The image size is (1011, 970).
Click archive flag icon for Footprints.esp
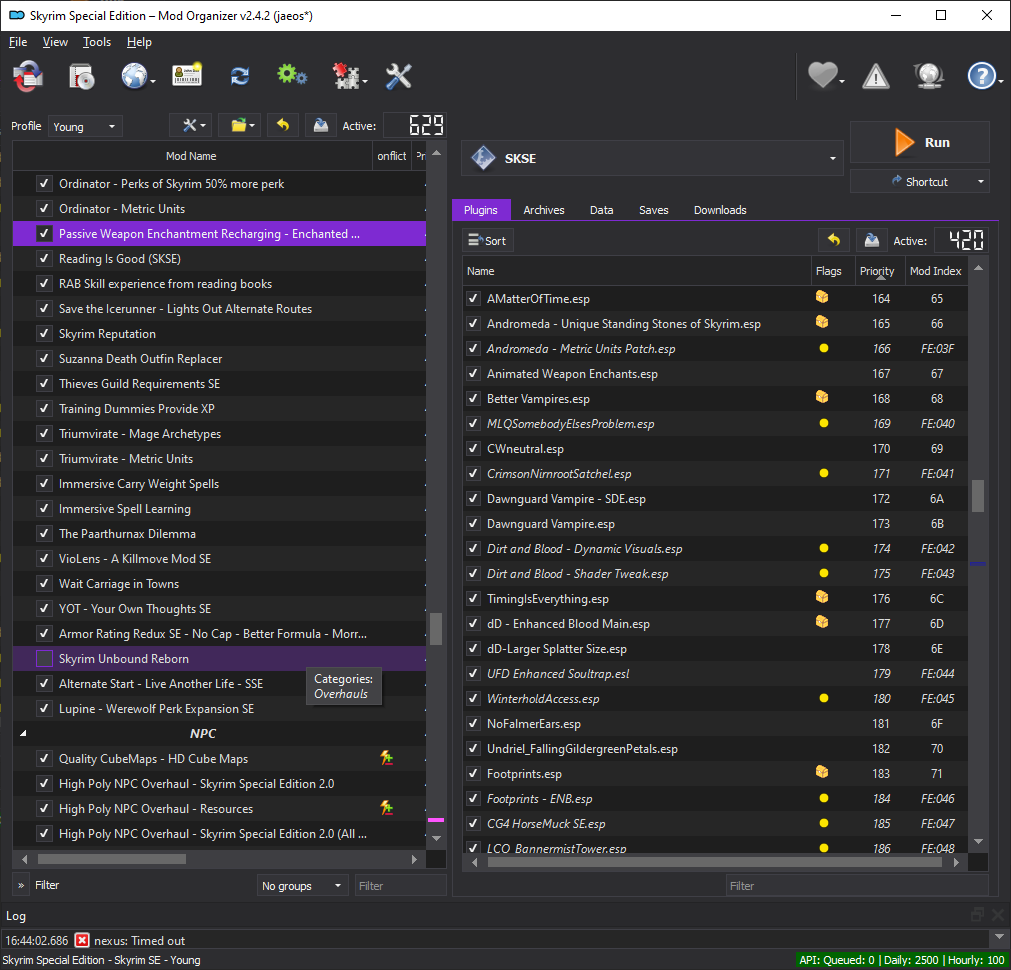click(x=822, y=772)
